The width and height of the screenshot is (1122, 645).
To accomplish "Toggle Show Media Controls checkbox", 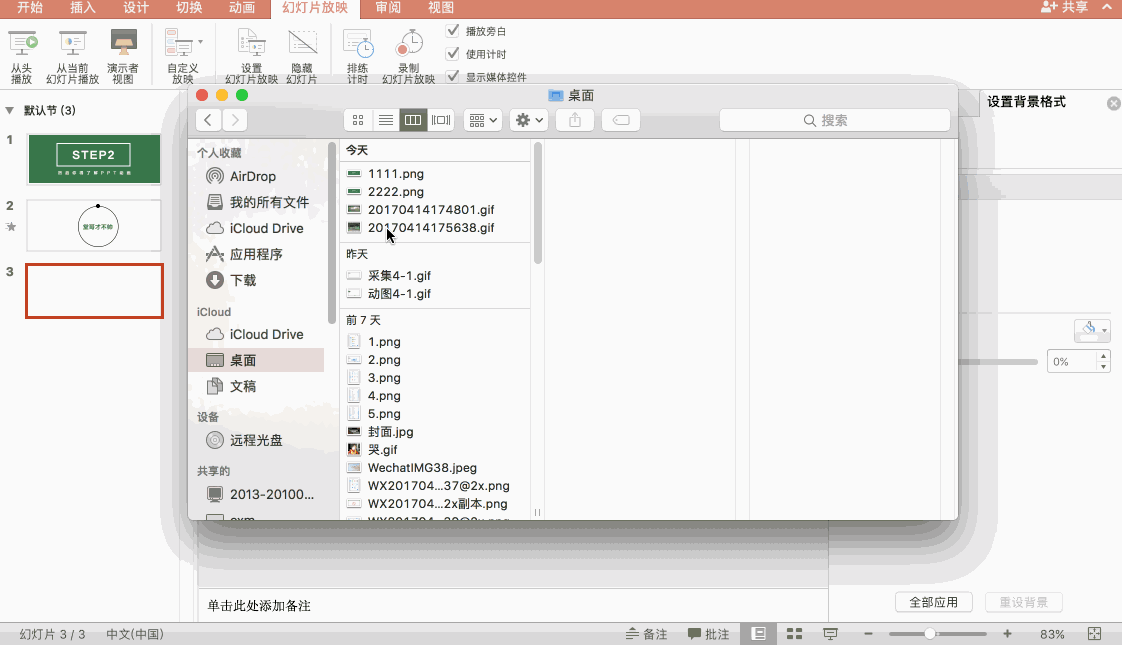I will pyautogui.click(x=452, y=76).
